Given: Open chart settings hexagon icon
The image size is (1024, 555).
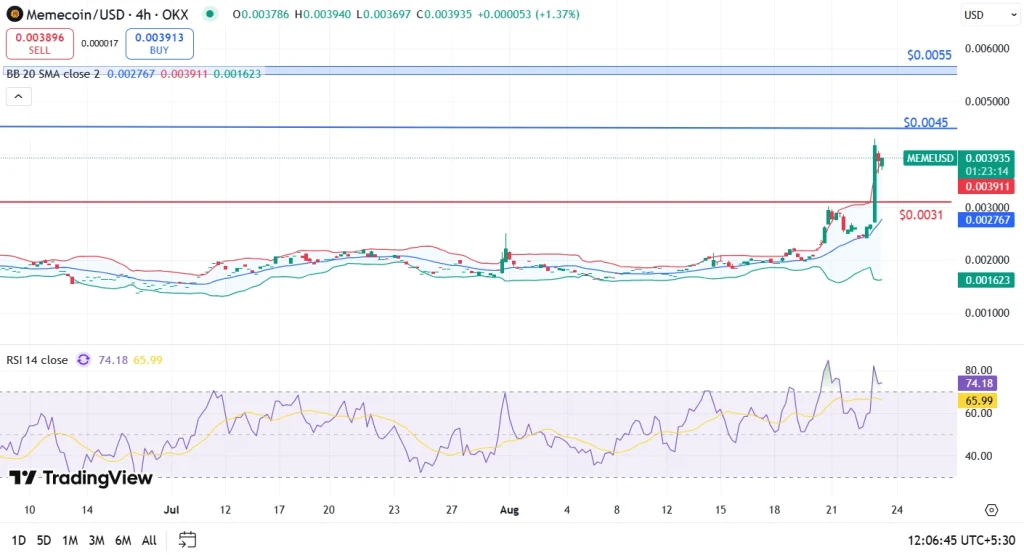Looking at the screenshot, I should [991, 510].
